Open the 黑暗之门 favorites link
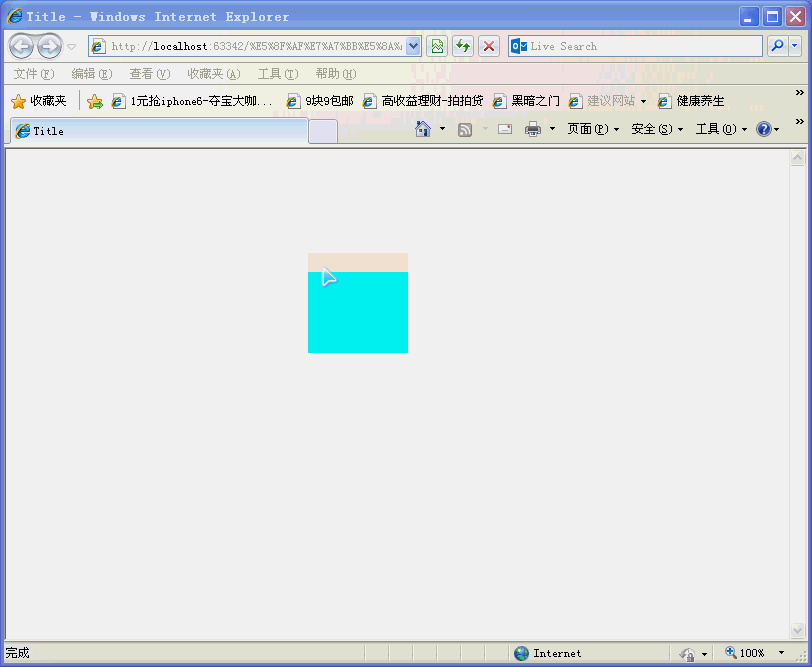The image size is (812, 667). [x=536, y=100]
